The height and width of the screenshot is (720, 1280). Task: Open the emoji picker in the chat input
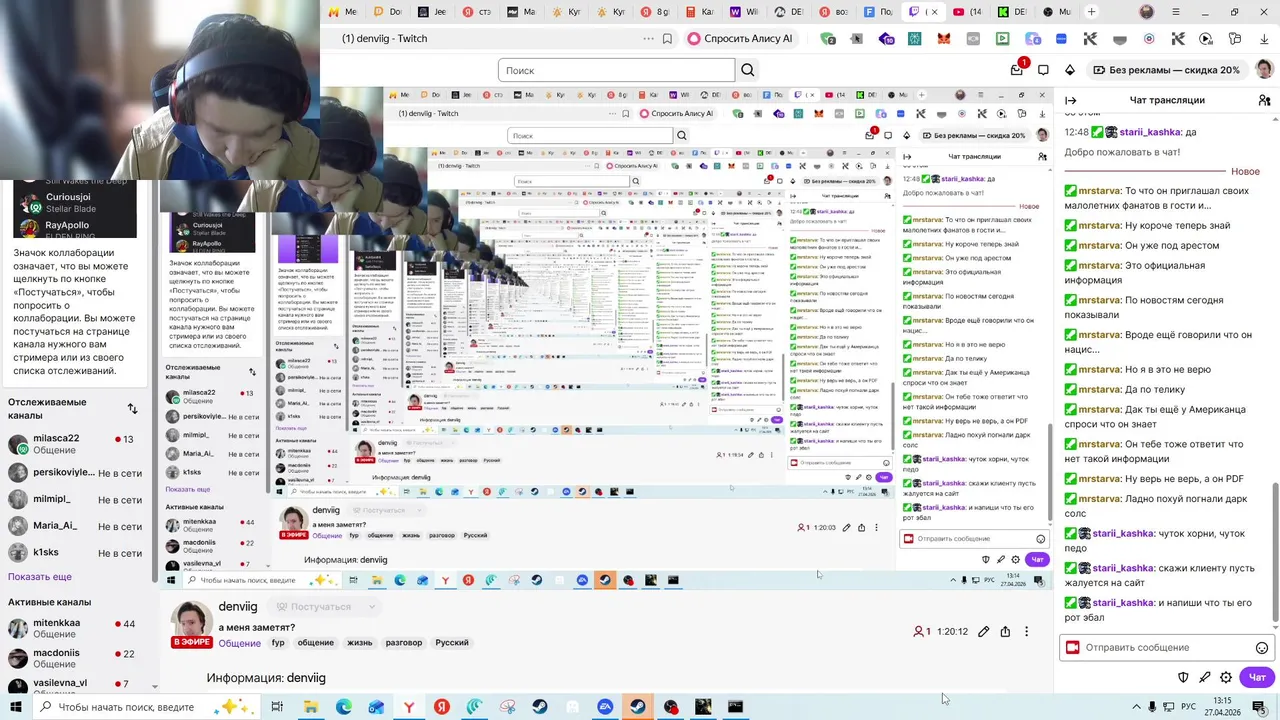1262,647
